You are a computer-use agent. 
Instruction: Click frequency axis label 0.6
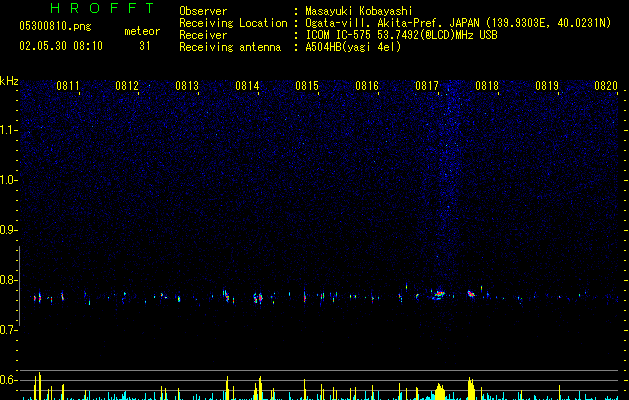pyautogui.click(x=8, y=380)
